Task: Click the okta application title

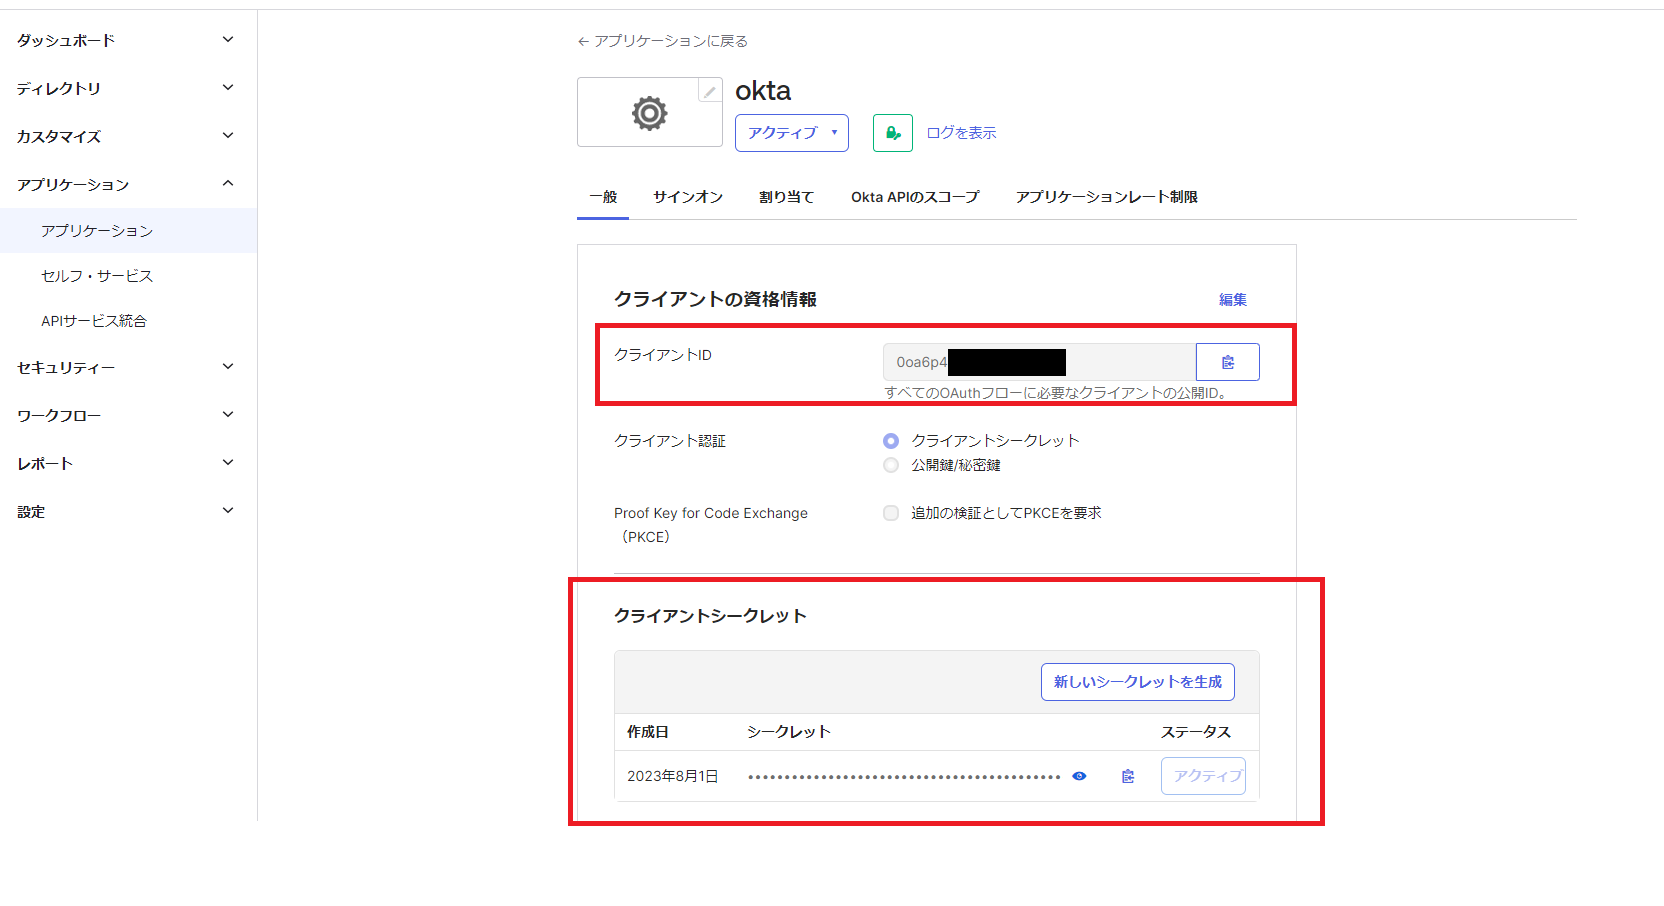Action: 763,91
